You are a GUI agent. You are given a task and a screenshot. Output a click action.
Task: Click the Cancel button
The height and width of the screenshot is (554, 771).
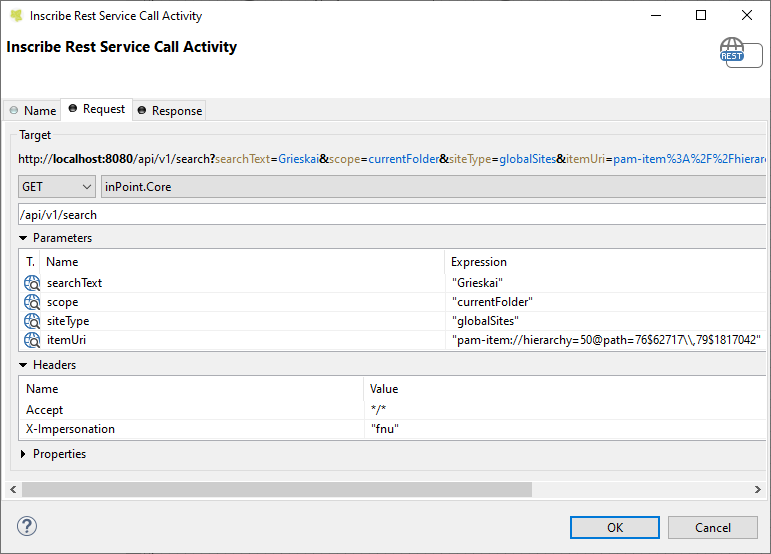click(712, 527)
